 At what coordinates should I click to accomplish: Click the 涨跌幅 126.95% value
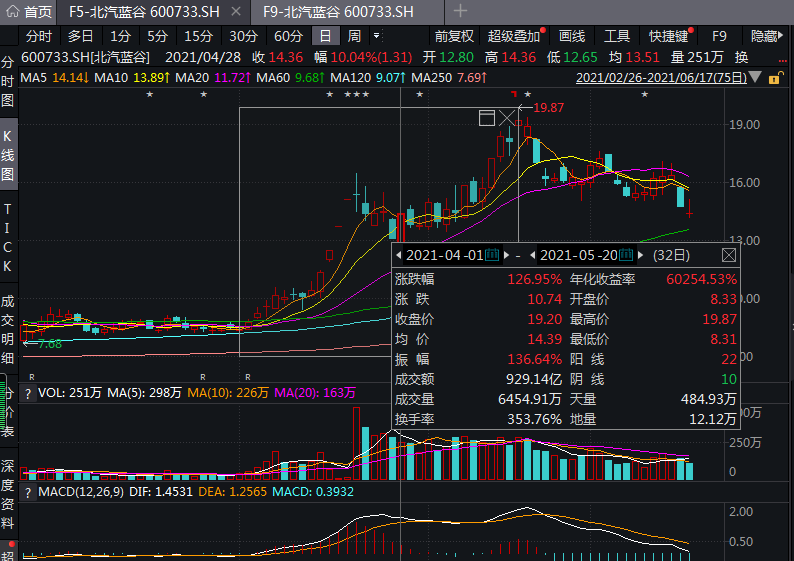coord(534,279)
